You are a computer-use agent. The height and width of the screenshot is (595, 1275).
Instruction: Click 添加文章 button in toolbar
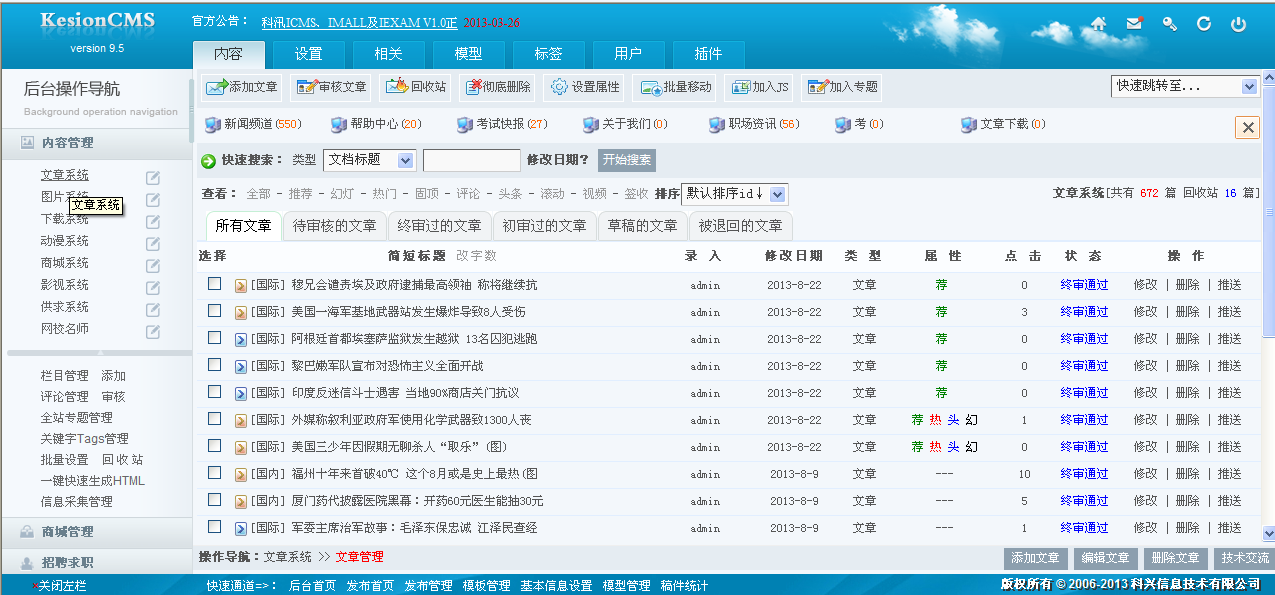[x=242, y=87]
